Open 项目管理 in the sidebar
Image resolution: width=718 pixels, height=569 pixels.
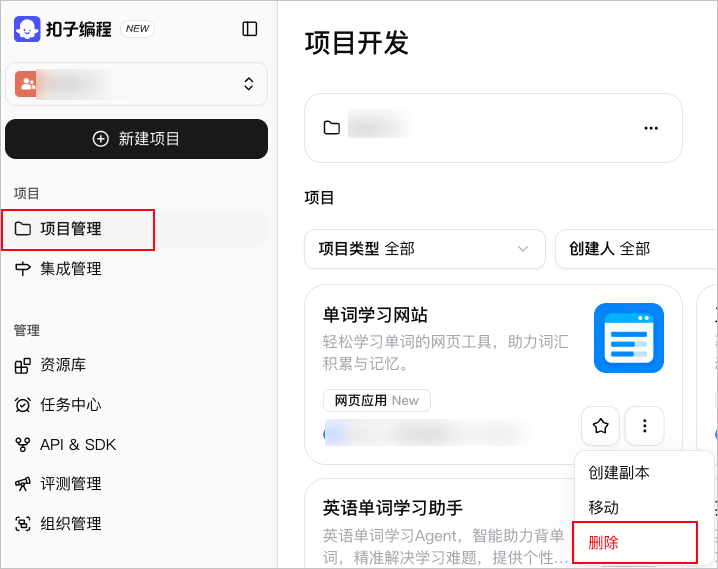point(136,229)
